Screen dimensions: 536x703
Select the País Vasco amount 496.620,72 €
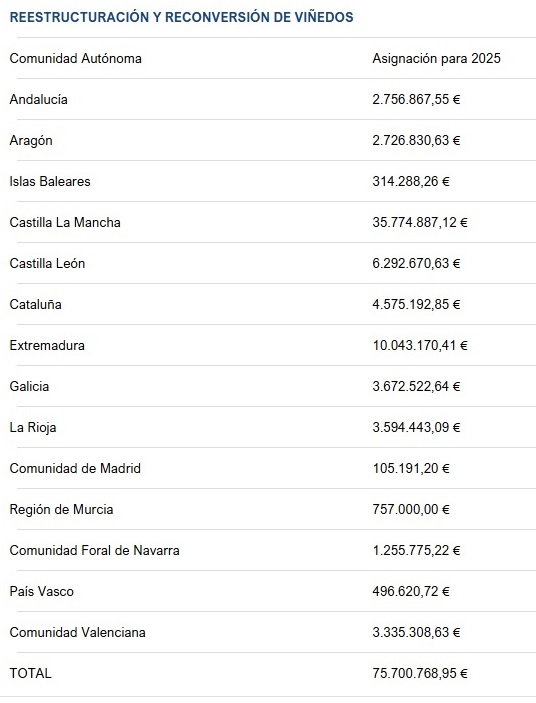pos(411,591)
